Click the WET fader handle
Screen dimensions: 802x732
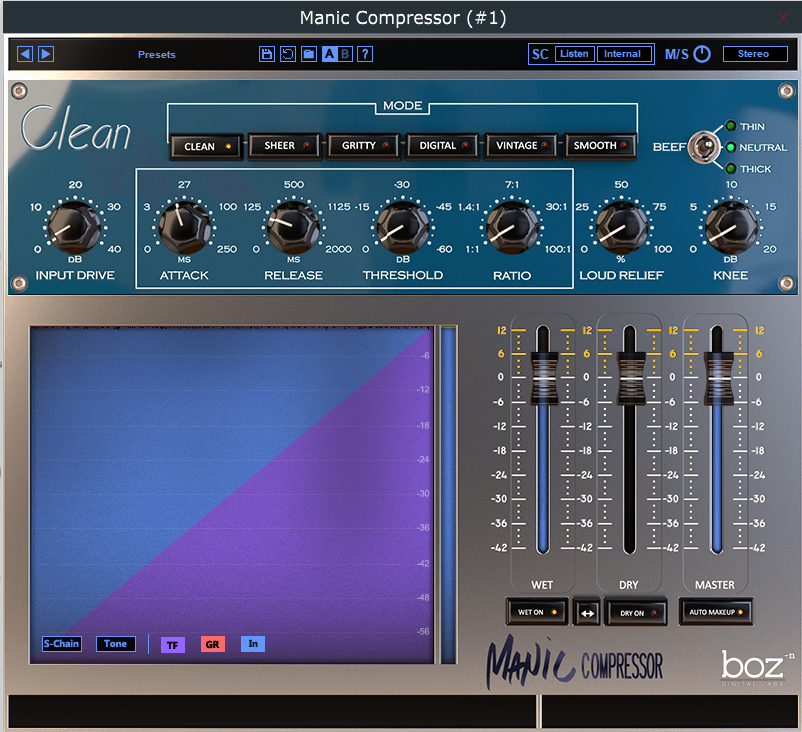[x=543, y=378]
